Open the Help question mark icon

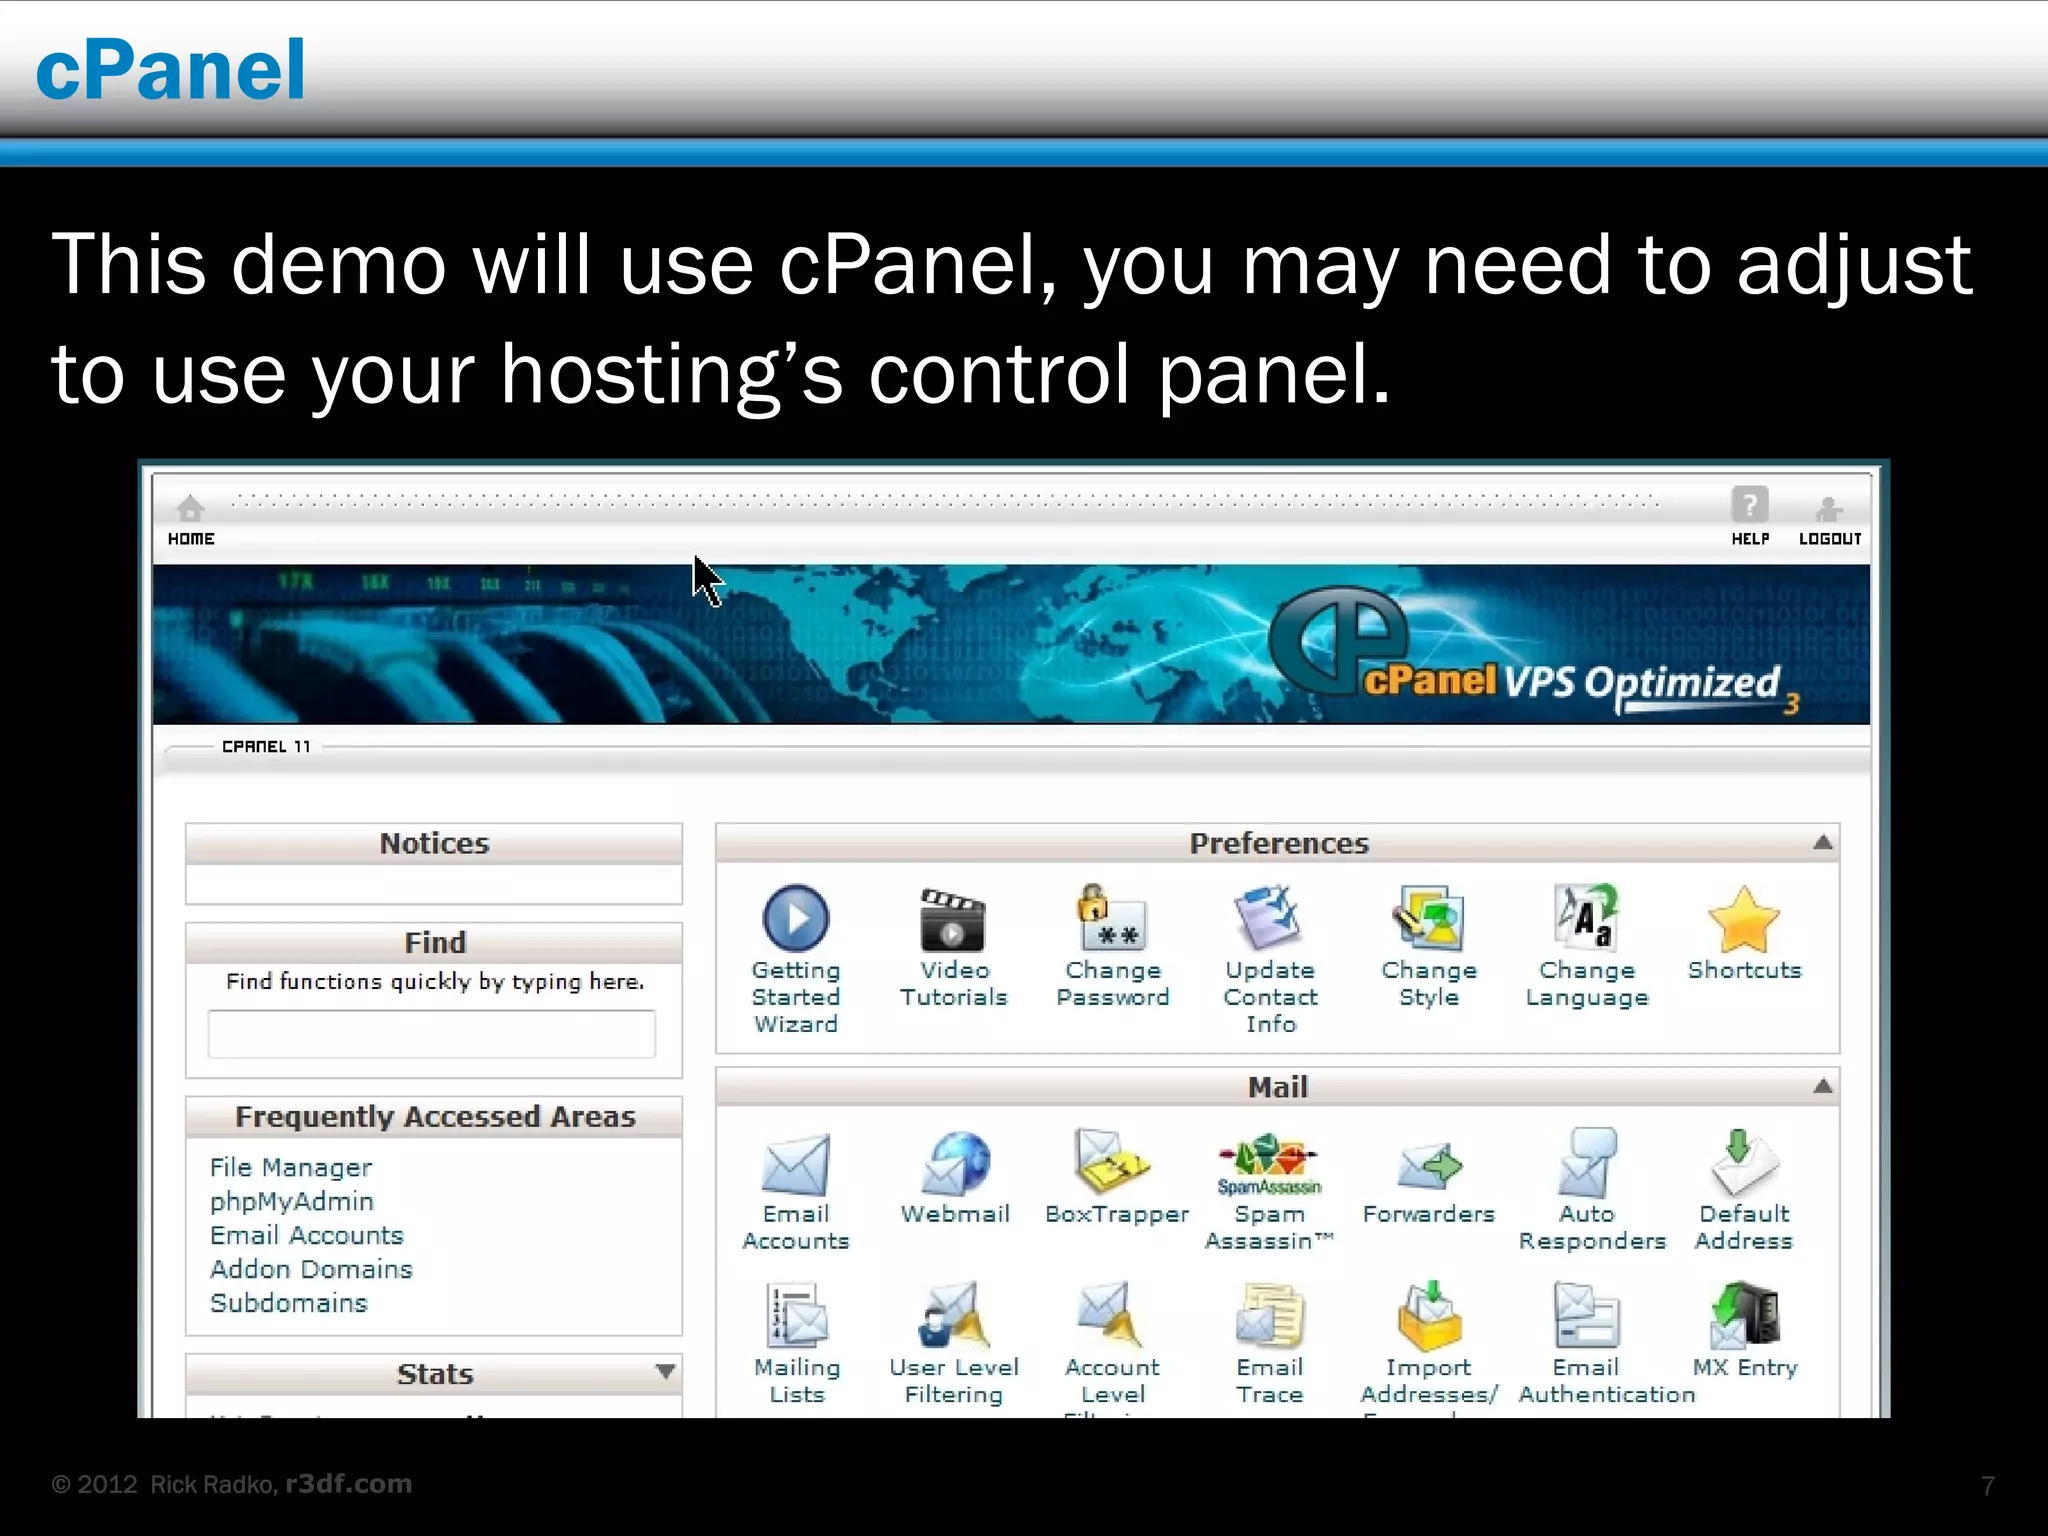tap(1750, 505)
